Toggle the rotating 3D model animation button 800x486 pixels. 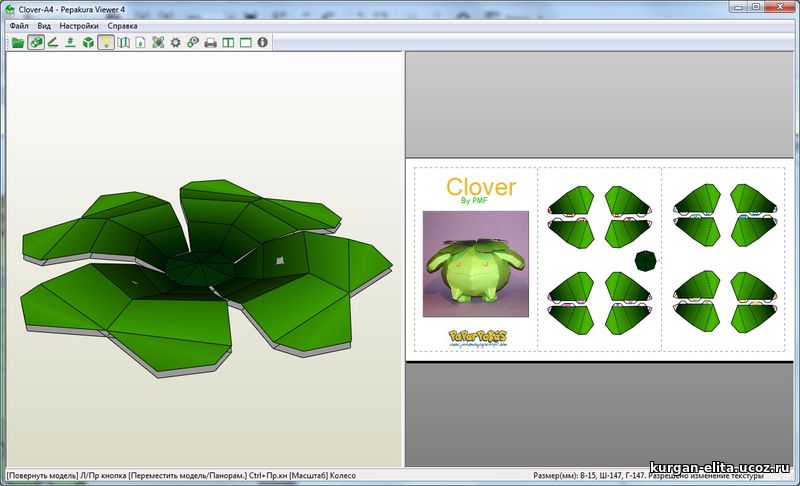pyautogui.click(x=36, y=42)
